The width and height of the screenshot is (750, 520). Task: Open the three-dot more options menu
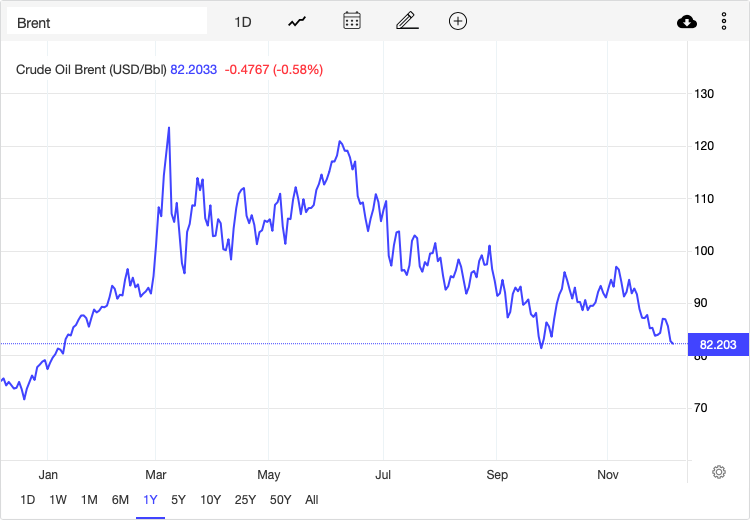point(724,22)
